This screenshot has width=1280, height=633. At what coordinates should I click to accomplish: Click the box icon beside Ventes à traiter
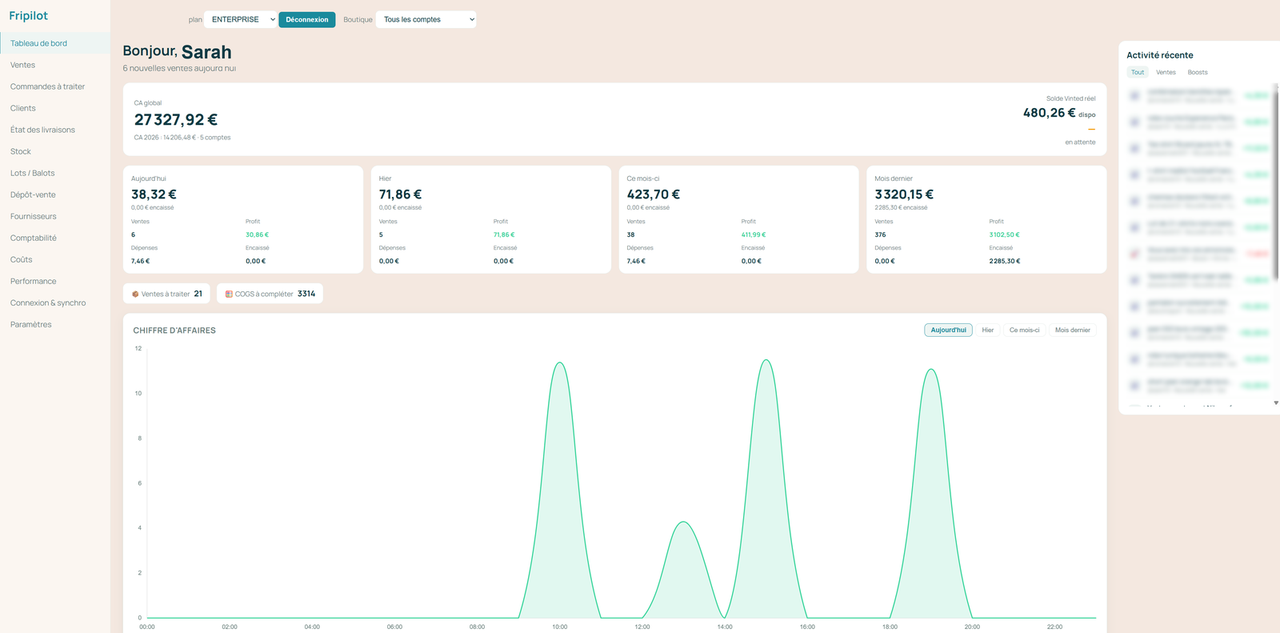135,294
